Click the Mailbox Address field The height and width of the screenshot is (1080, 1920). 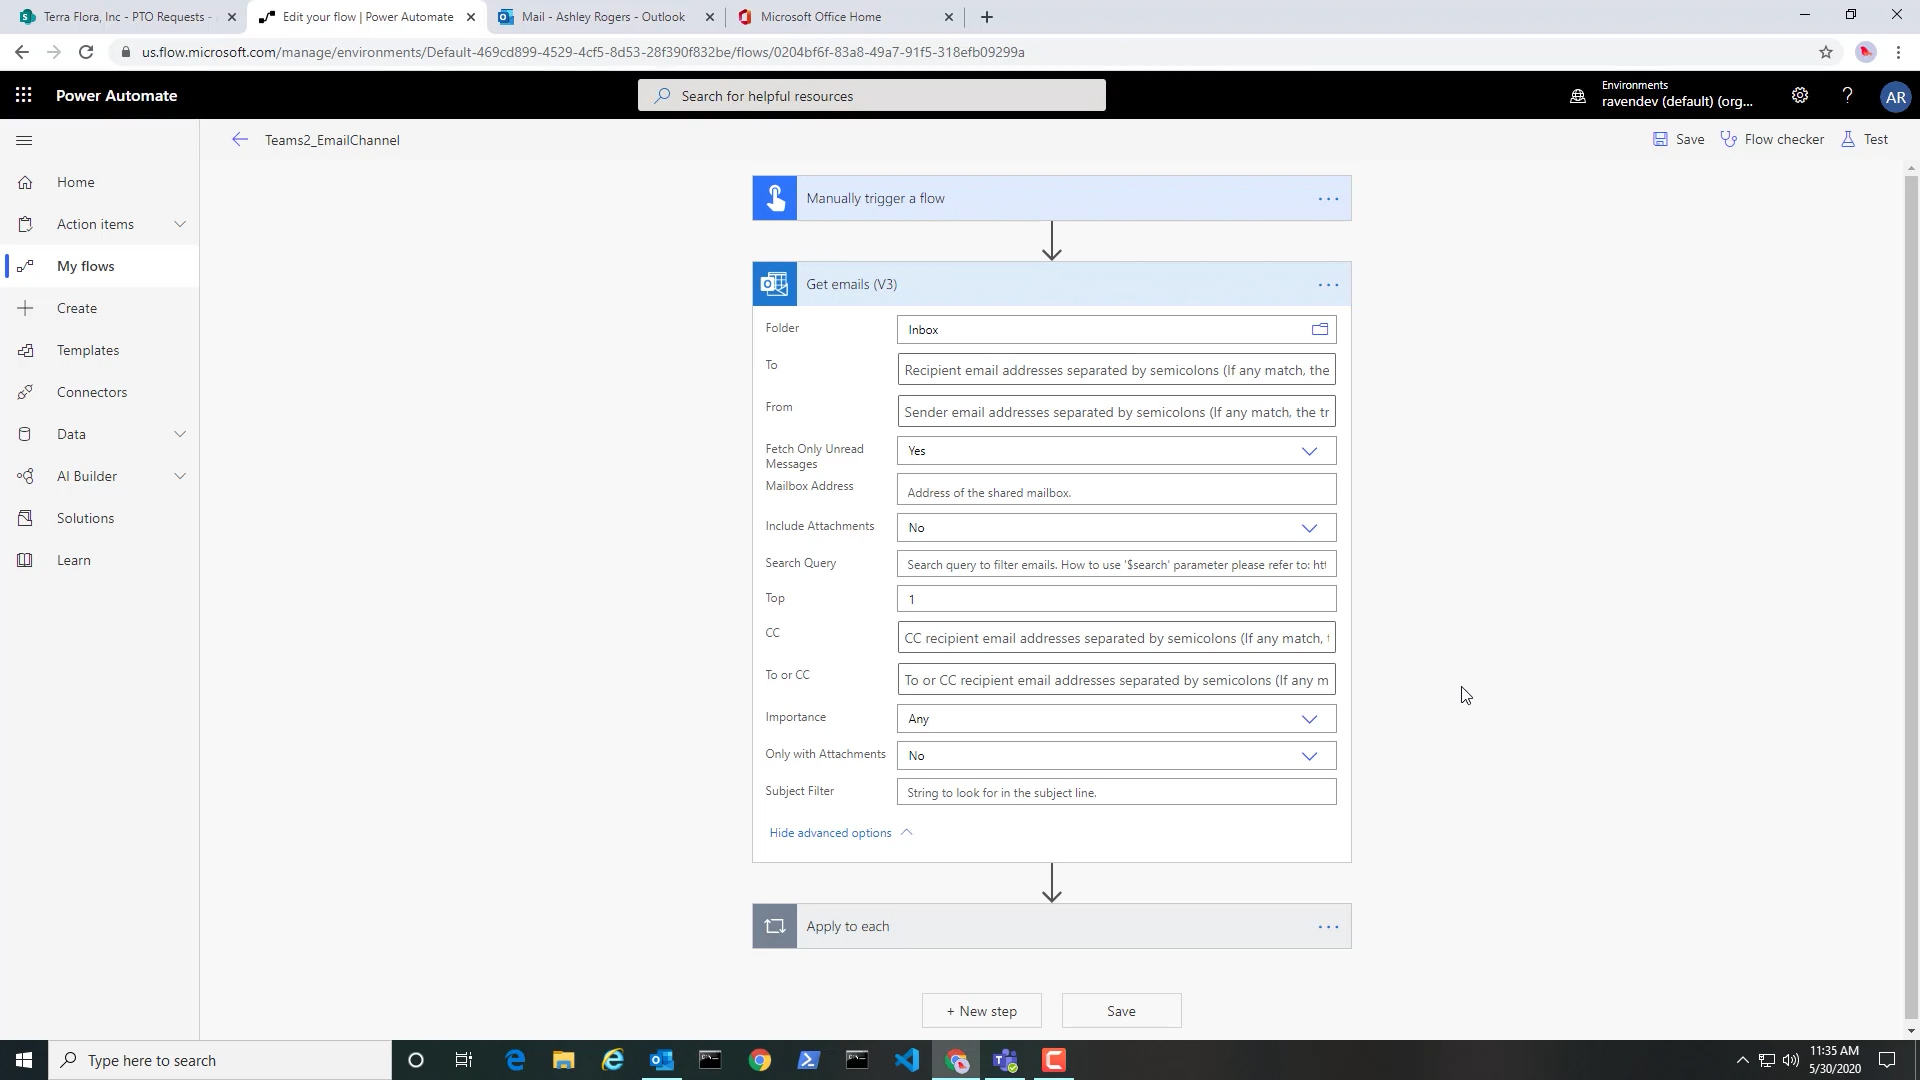(1116, 490)
